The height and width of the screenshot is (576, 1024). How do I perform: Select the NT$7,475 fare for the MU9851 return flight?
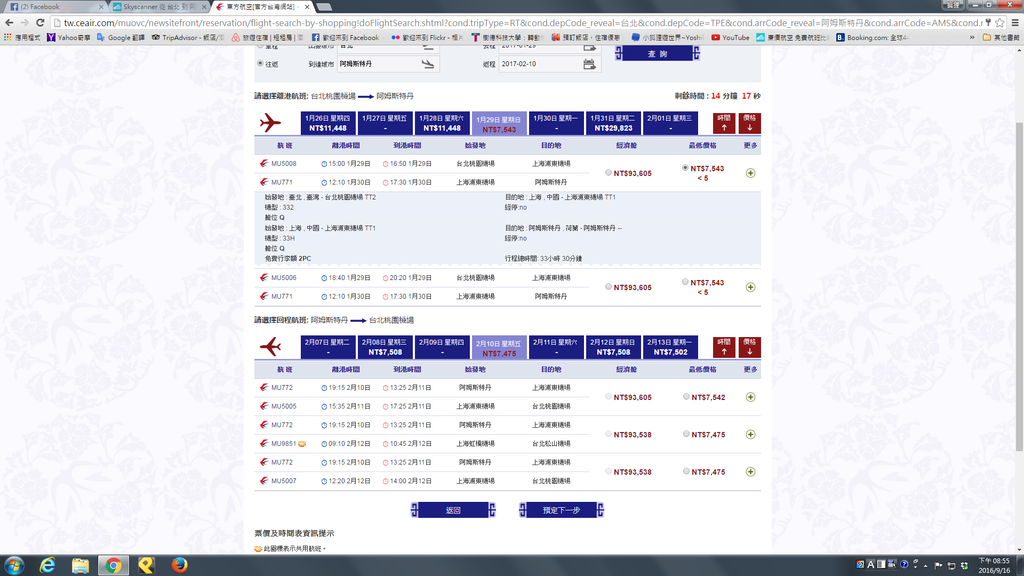tap(686, 434)
